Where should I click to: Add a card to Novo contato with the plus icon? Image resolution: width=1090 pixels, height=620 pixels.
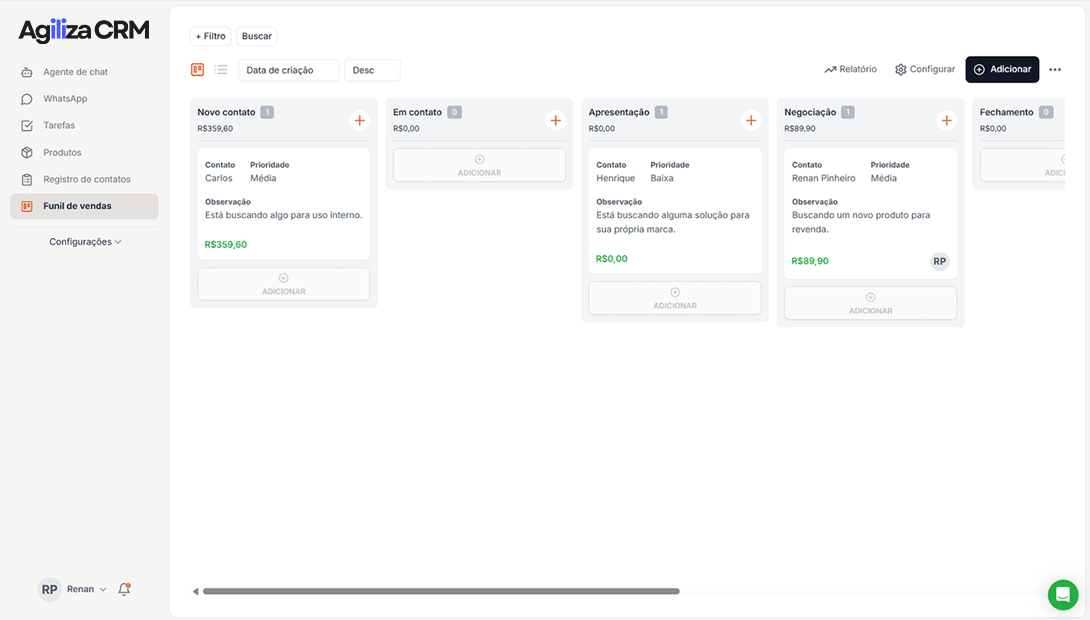(x=359, y=119)
